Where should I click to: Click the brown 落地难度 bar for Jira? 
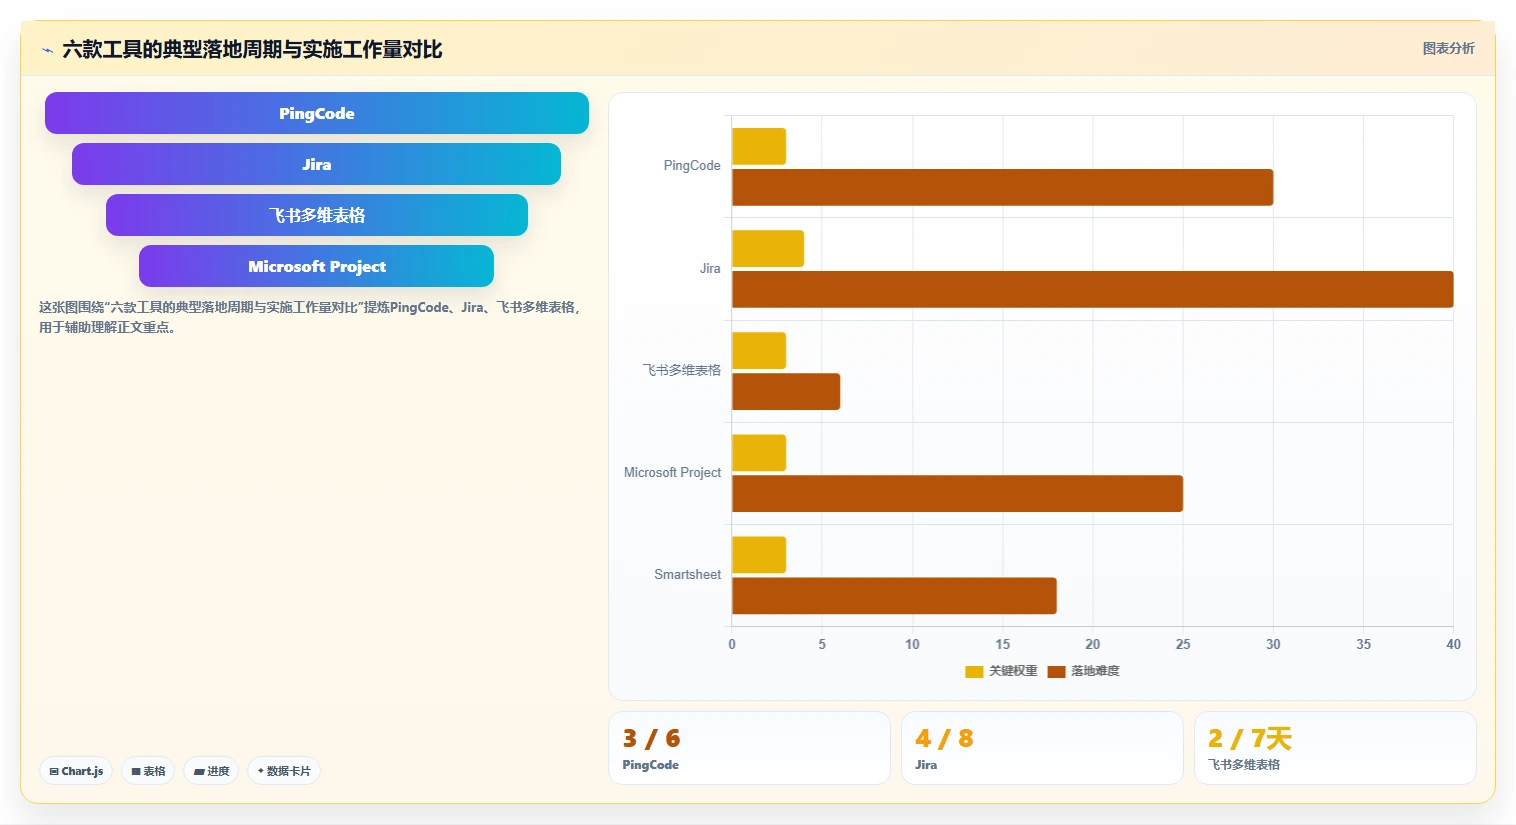point(1092,289)
